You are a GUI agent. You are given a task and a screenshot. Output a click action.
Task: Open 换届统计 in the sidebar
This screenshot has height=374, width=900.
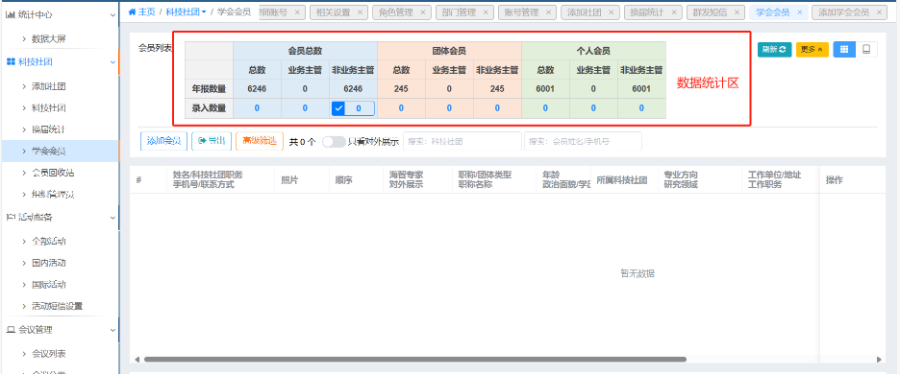49,130
